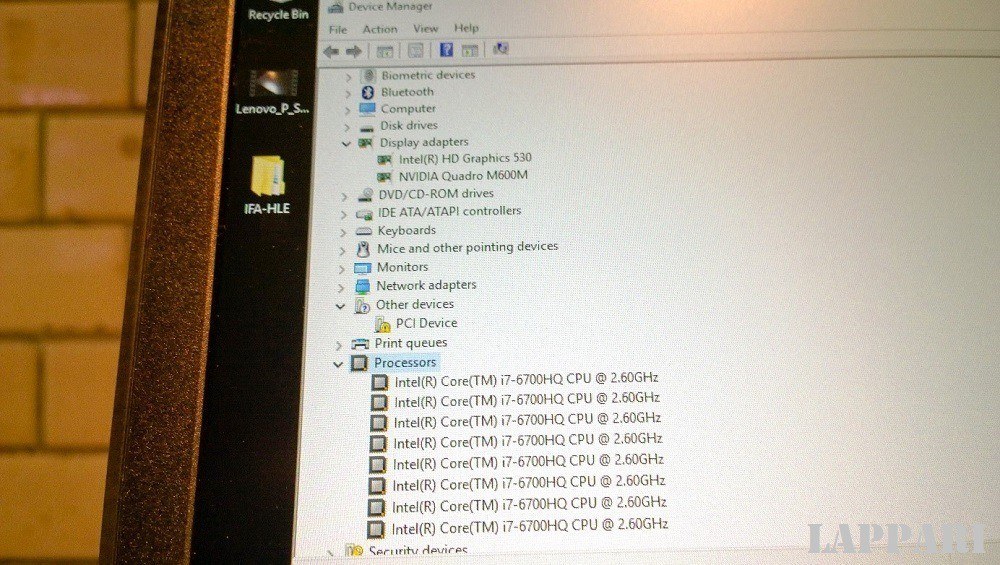Image resolution: width=1000 pixels, height=565 pixels.
Task: Select the Network adapters label
Action: (x=426, y=286)
